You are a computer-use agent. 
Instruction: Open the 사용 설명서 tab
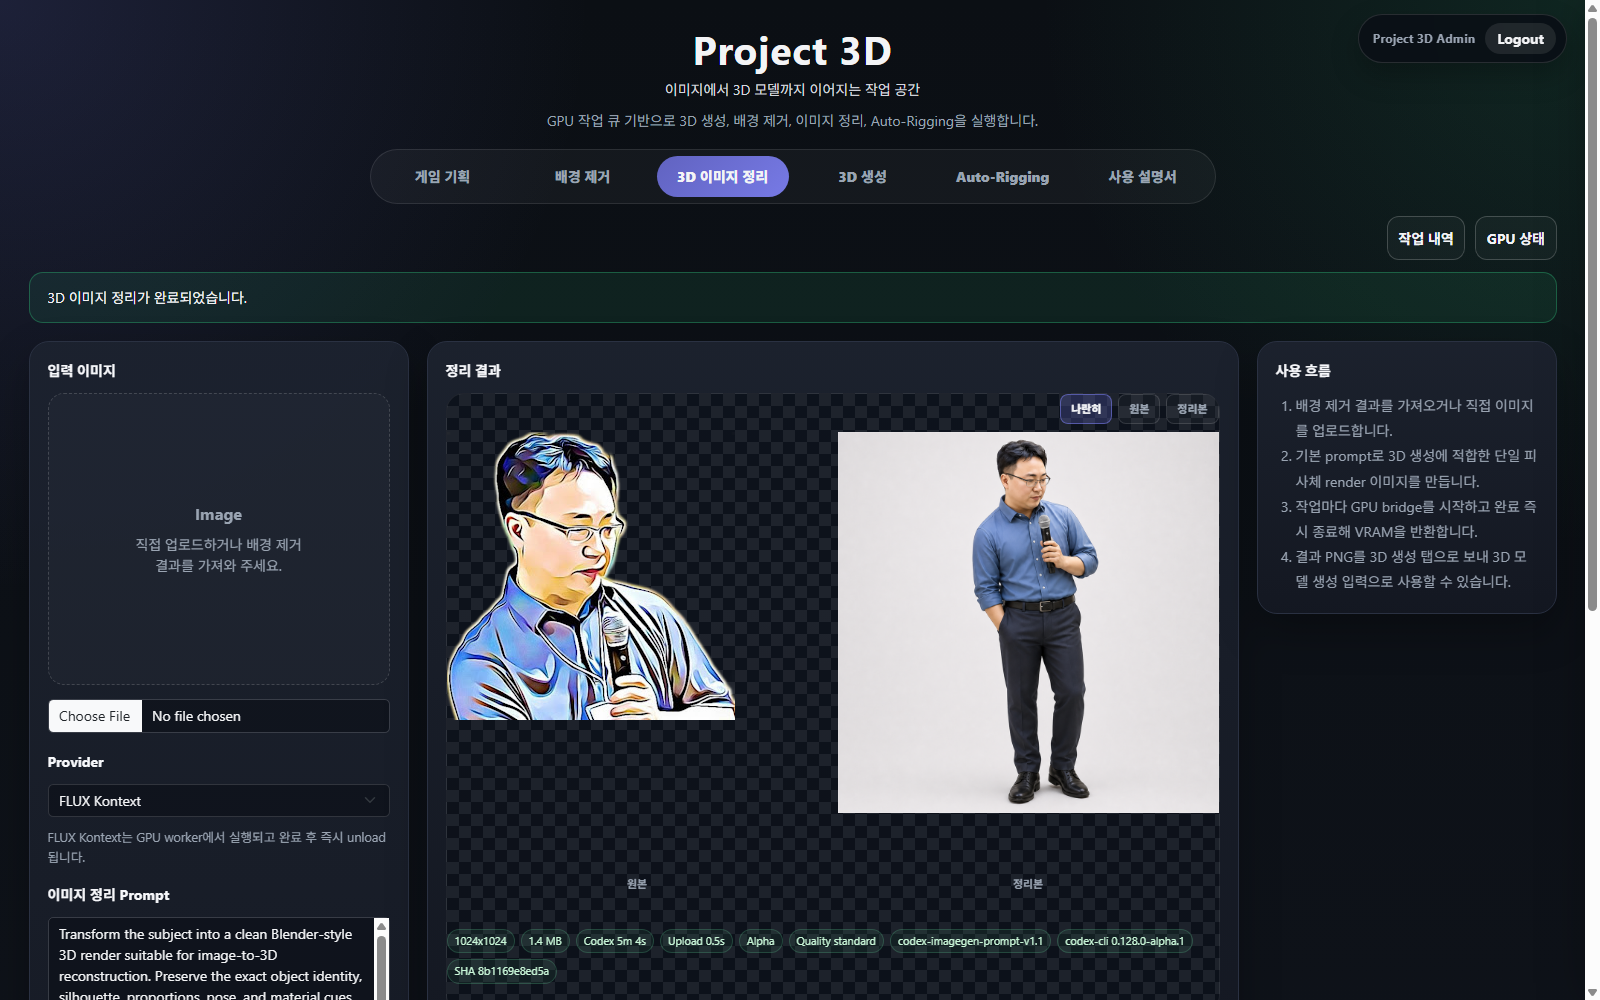[1142, 177]
